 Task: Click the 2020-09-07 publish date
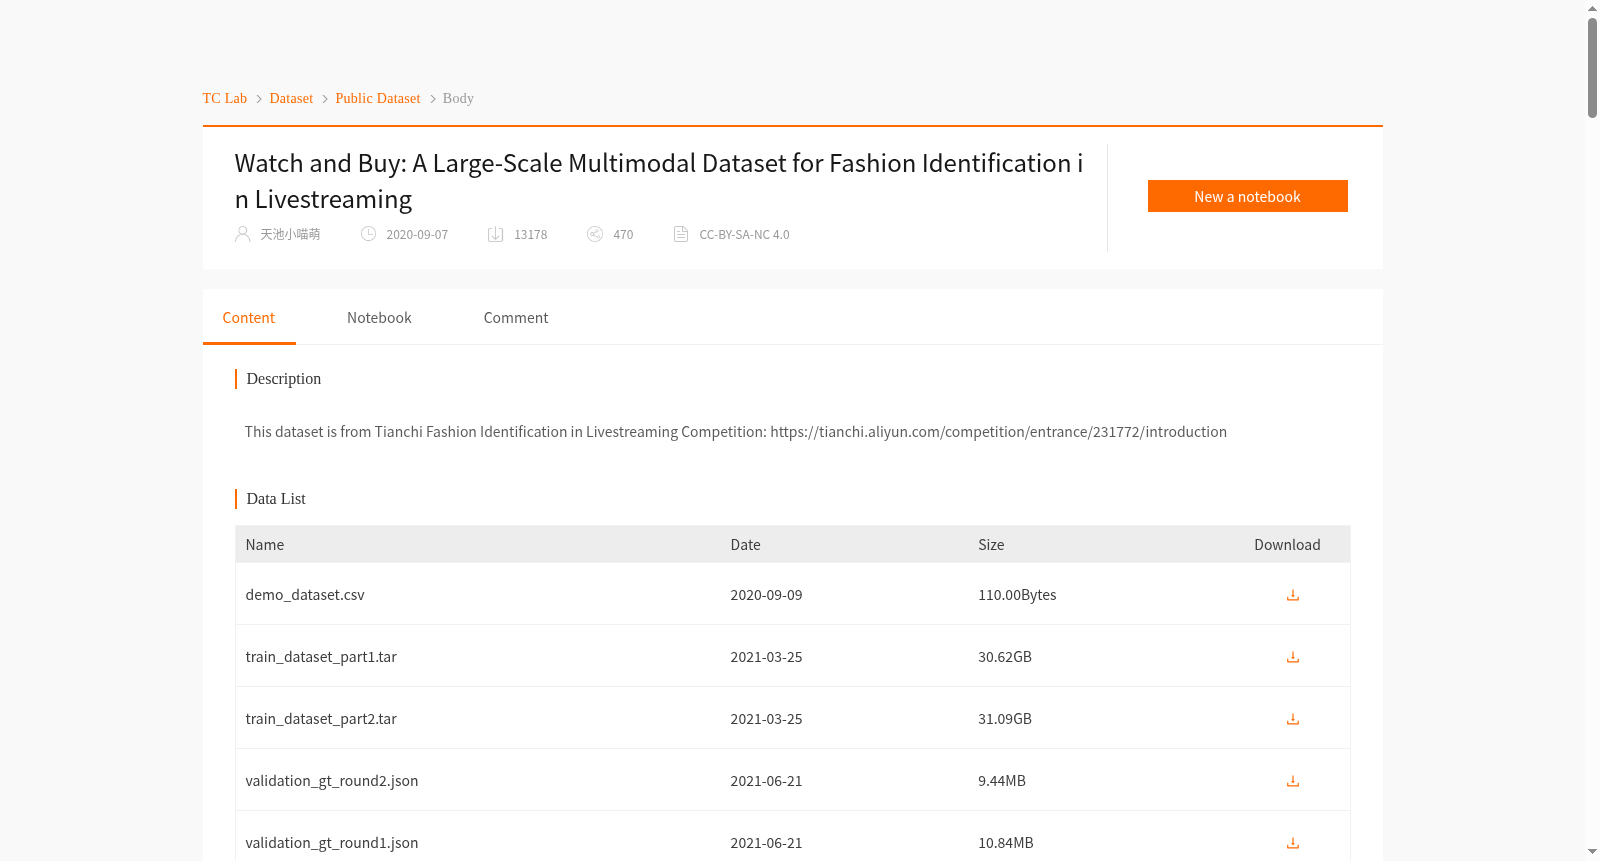(417, 234)
